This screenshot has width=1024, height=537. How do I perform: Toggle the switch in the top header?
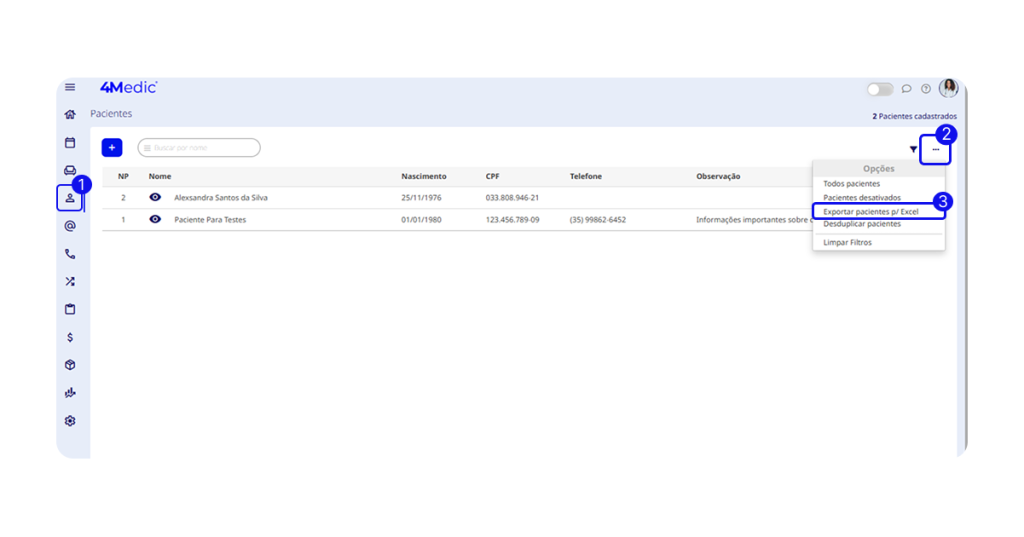(880, 89)
